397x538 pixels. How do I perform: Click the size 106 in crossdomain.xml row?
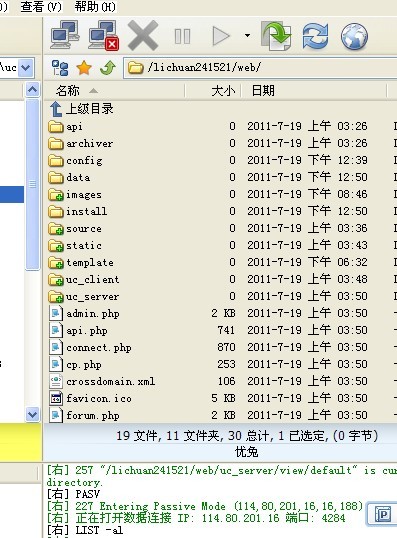pyautogui.click(x=226, y=382)
